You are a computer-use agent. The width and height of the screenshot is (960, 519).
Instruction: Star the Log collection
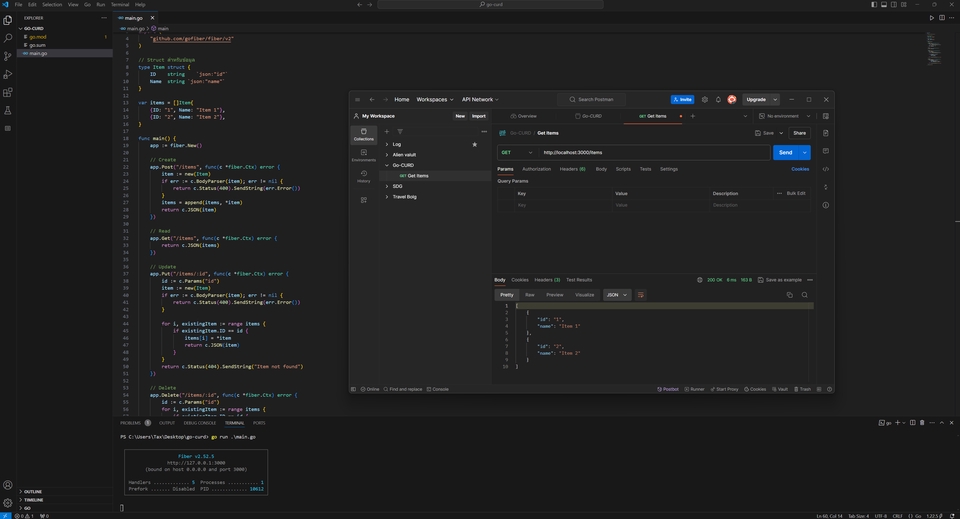tap(474, 144)
